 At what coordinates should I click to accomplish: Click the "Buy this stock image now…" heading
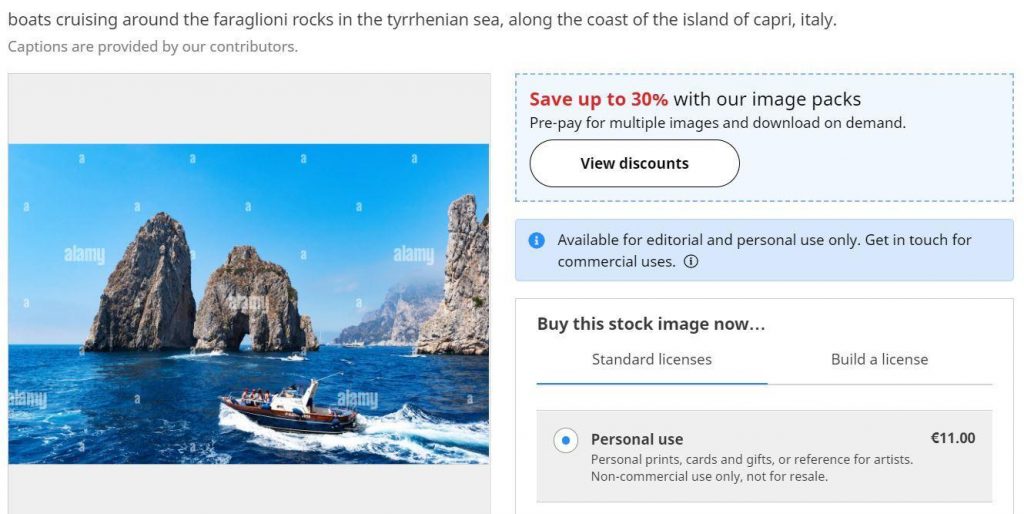click(x=651, y=324)
